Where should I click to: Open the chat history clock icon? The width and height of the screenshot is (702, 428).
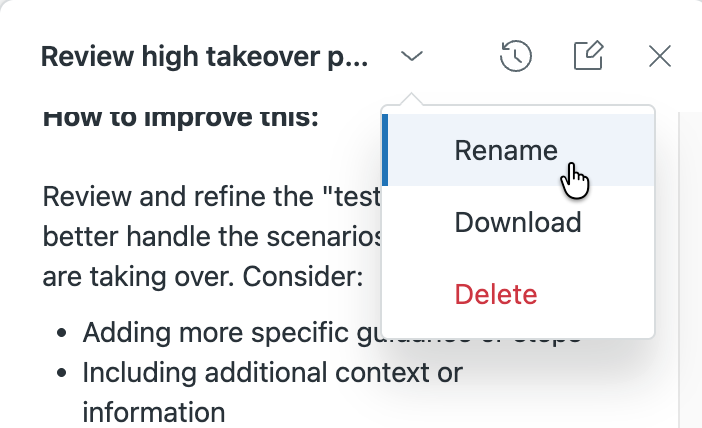point(514,56)
